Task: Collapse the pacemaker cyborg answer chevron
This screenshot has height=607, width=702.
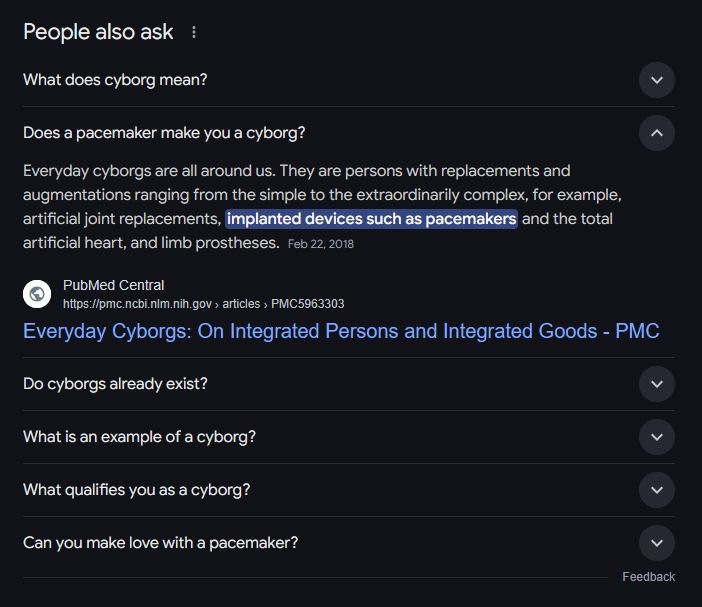Action: [x=656, y=133]
